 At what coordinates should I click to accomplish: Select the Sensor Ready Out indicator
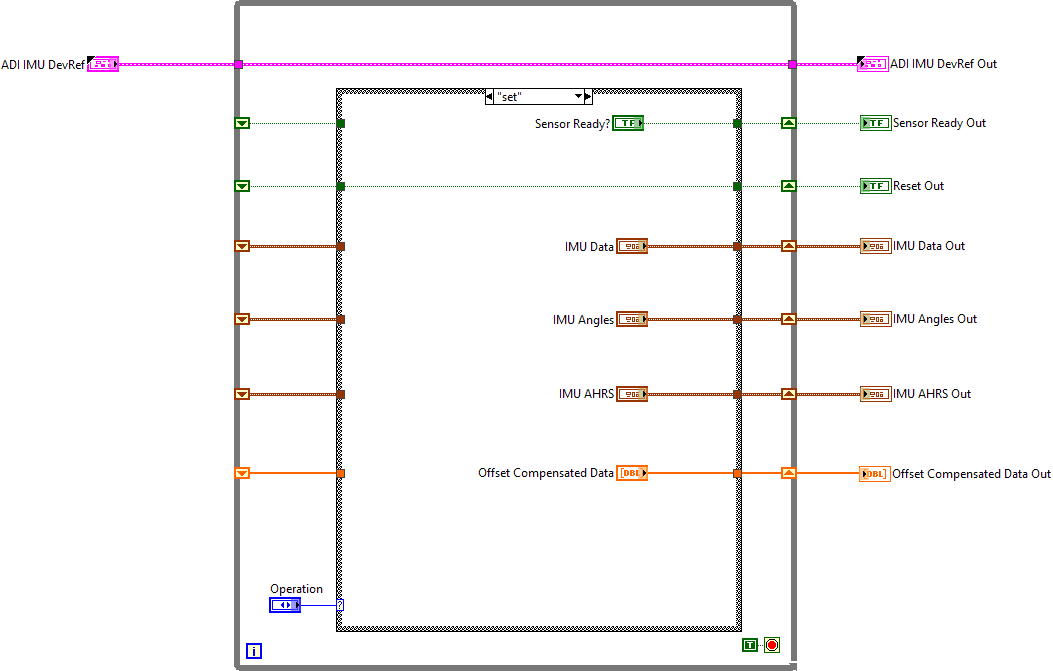click(x=875, y=123)
